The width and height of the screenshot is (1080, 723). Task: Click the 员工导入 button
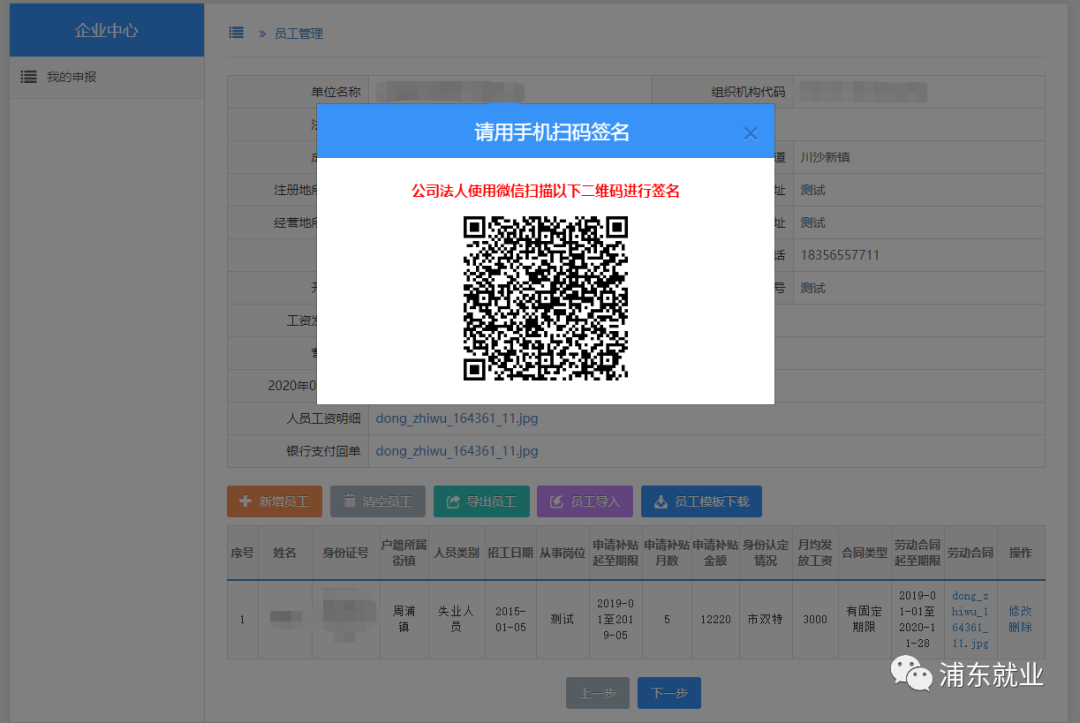pyautogui.click(x=585, y=501)
